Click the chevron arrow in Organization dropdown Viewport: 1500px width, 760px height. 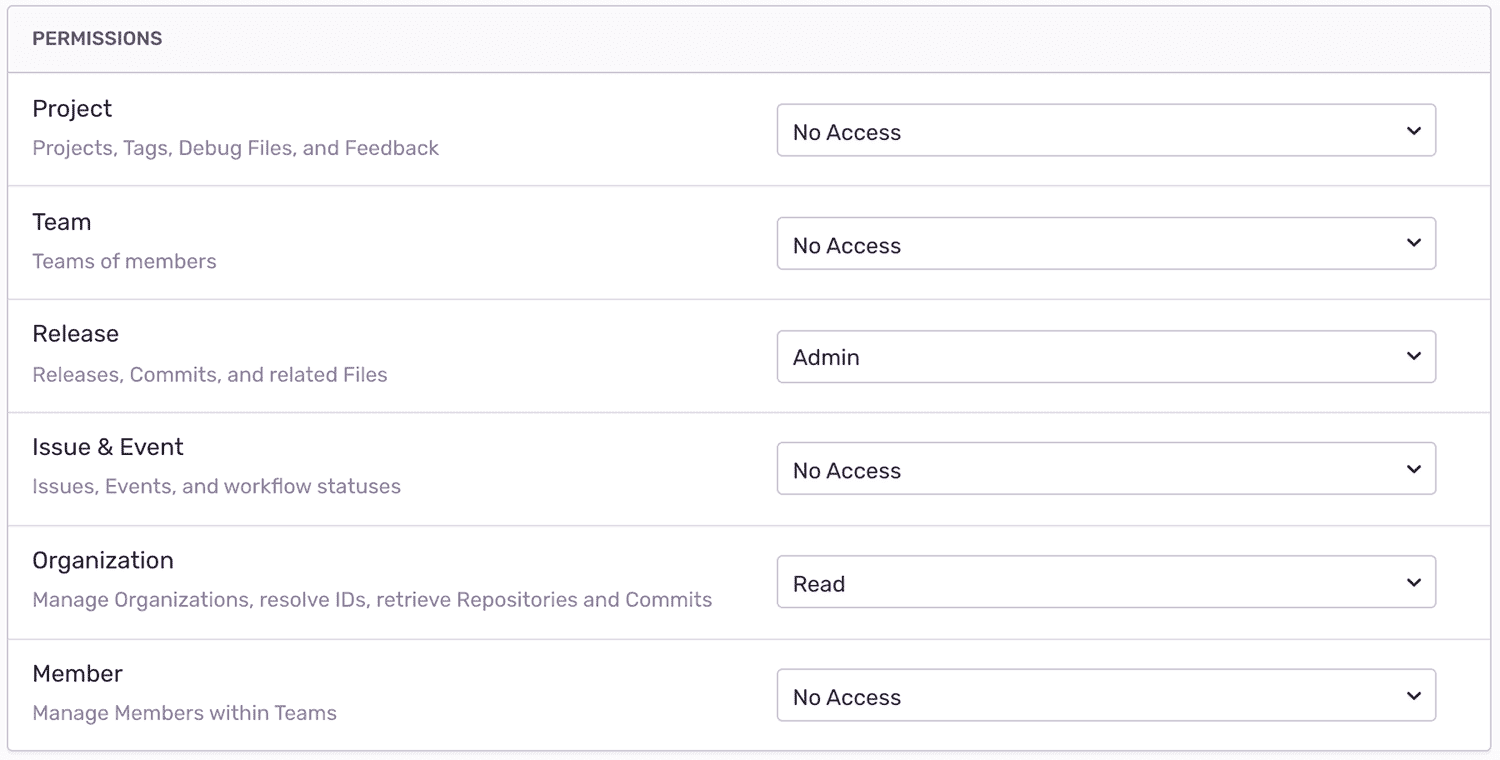[x=1413, y=582]
